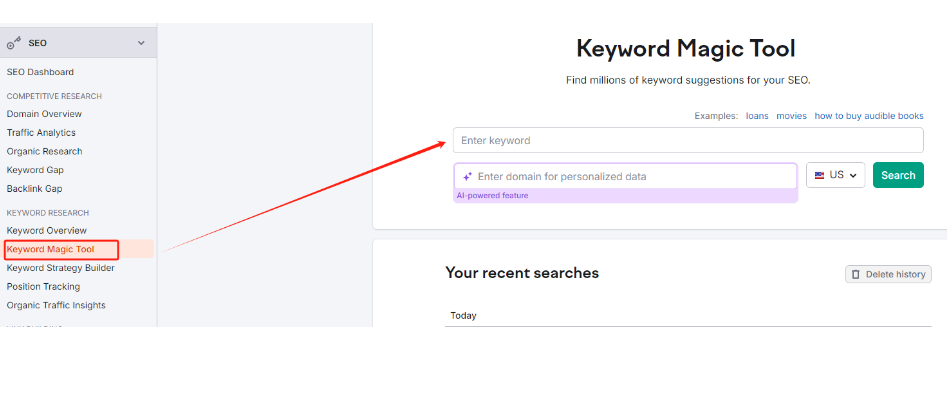947x411 pixels.
Task: Select Organic Research menu item
Action: [x=44, y=151]
